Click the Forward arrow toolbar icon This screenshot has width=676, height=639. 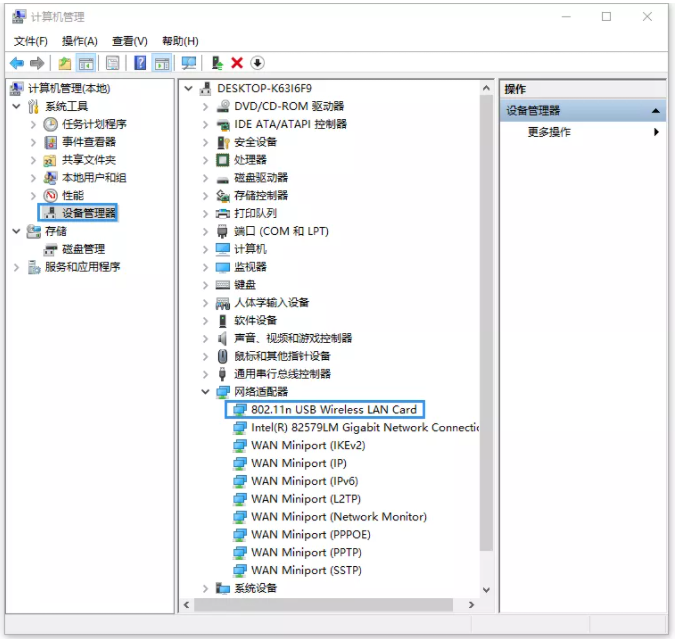[x=37, y=63]
